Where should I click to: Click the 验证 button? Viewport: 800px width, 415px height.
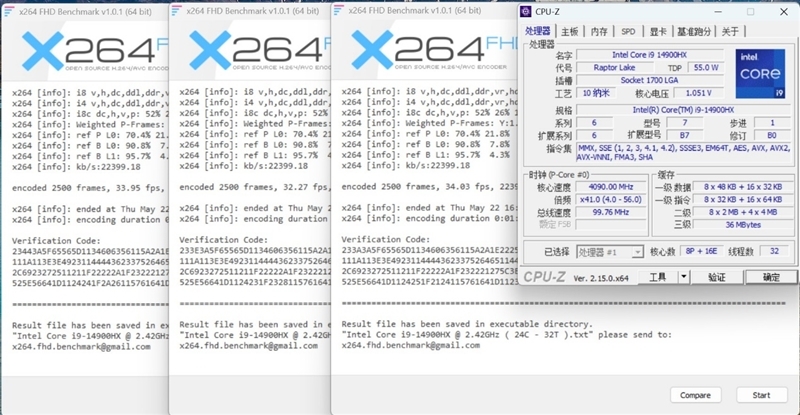(717, 277)
